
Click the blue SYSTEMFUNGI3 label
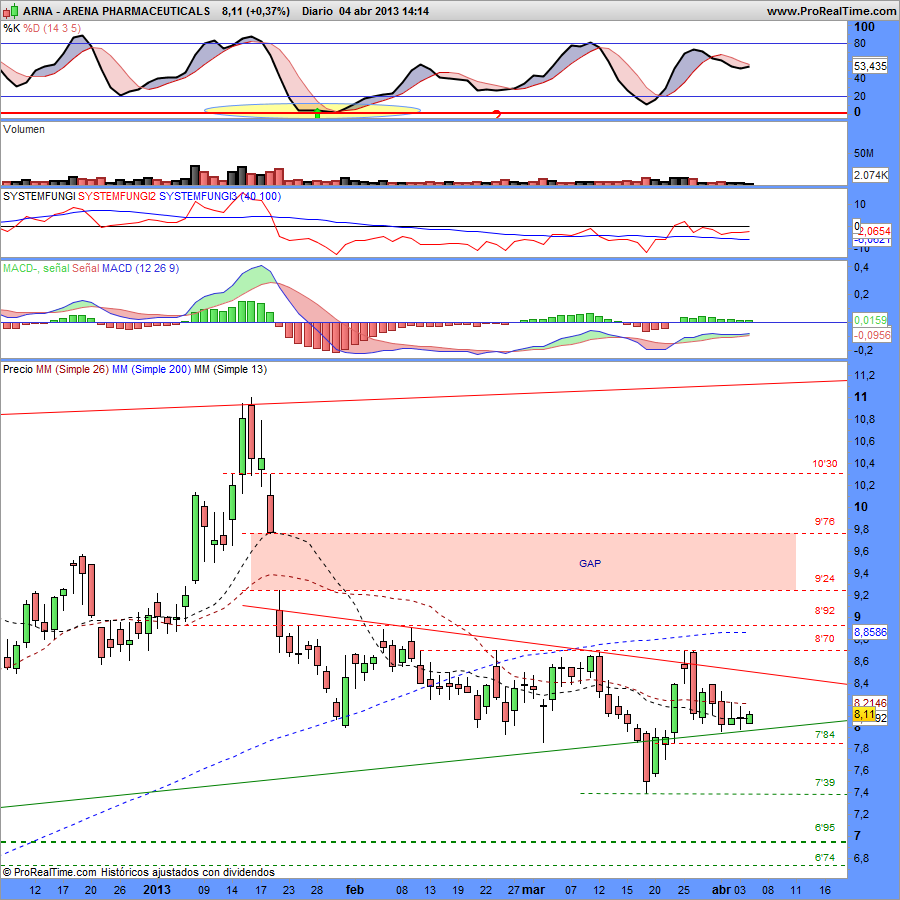198,196
